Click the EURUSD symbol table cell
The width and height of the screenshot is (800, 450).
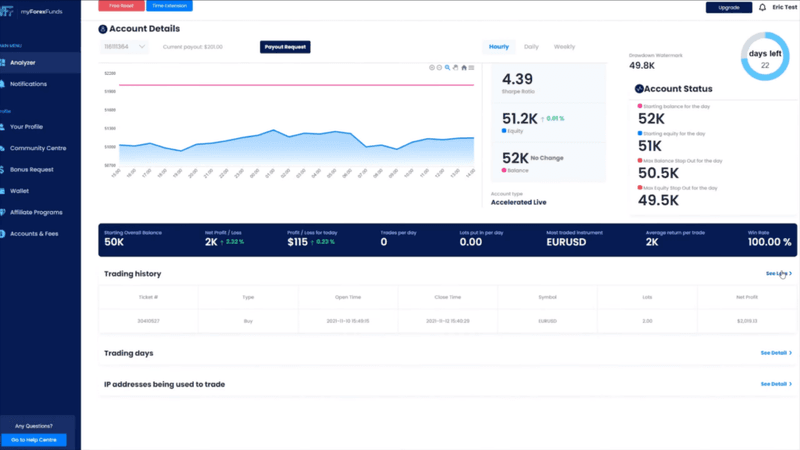[x=547, y=321]
